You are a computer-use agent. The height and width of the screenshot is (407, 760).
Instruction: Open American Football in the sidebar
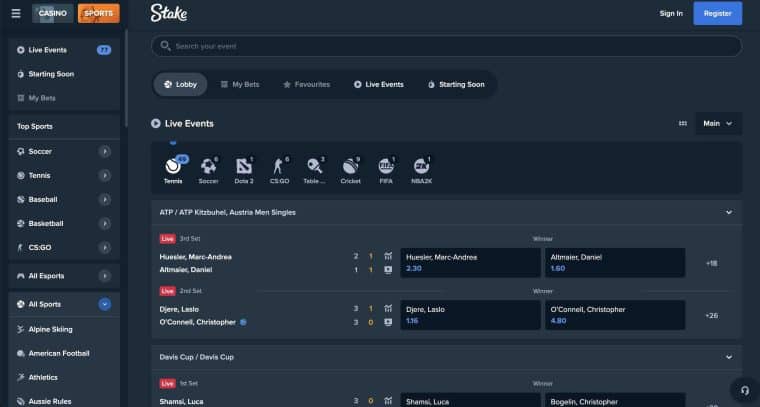pos(64,353)
